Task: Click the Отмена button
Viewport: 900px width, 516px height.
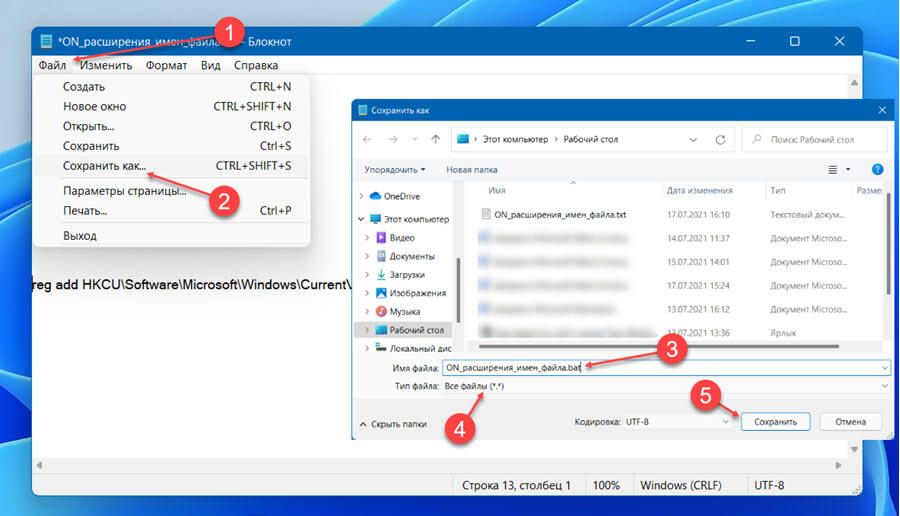Action: 850,422
